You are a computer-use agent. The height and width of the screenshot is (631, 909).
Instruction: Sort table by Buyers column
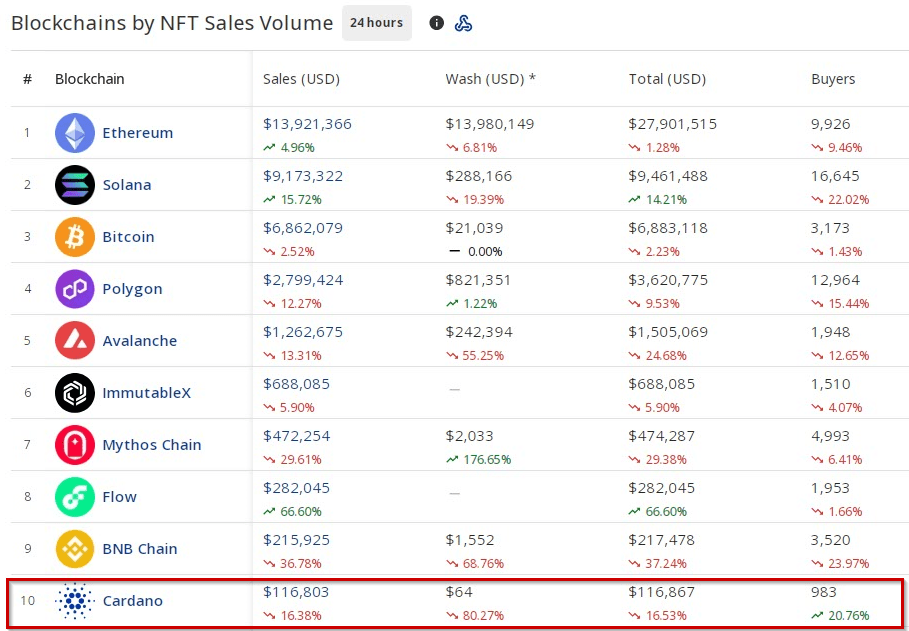click(x=833, y=79)
